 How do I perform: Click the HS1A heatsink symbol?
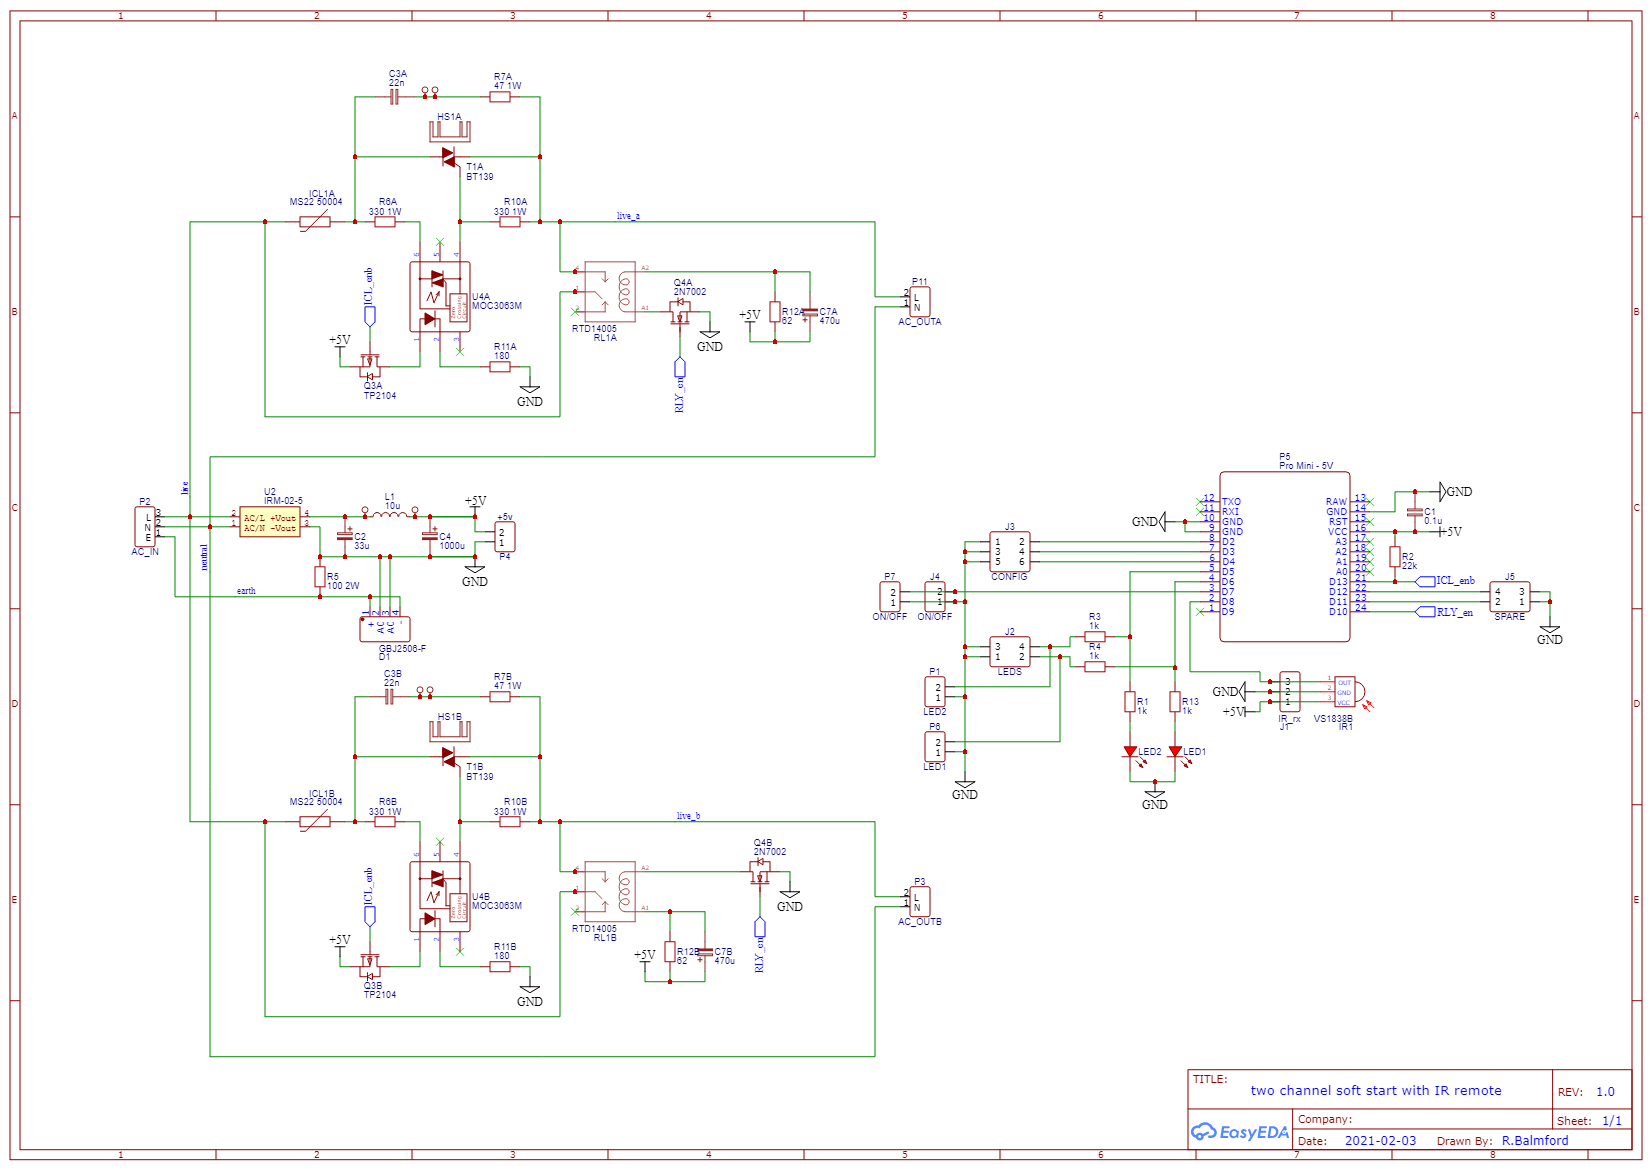coord(450,132)
